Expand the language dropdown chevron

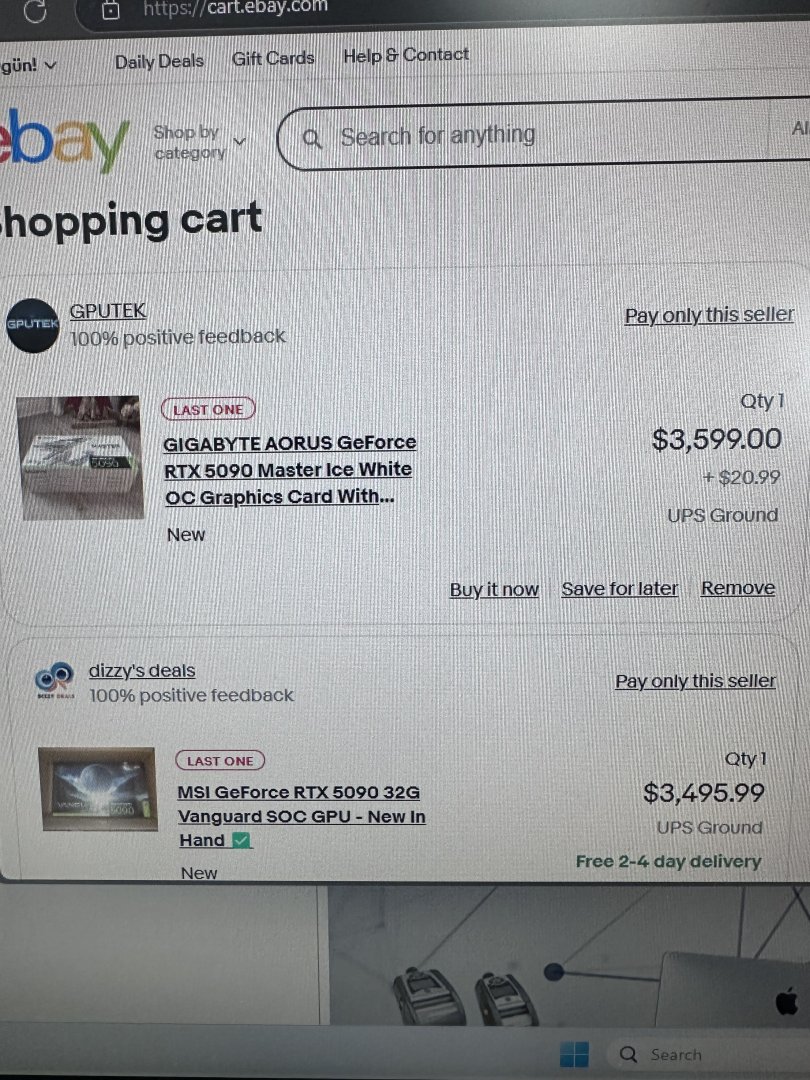pos(51,65)
